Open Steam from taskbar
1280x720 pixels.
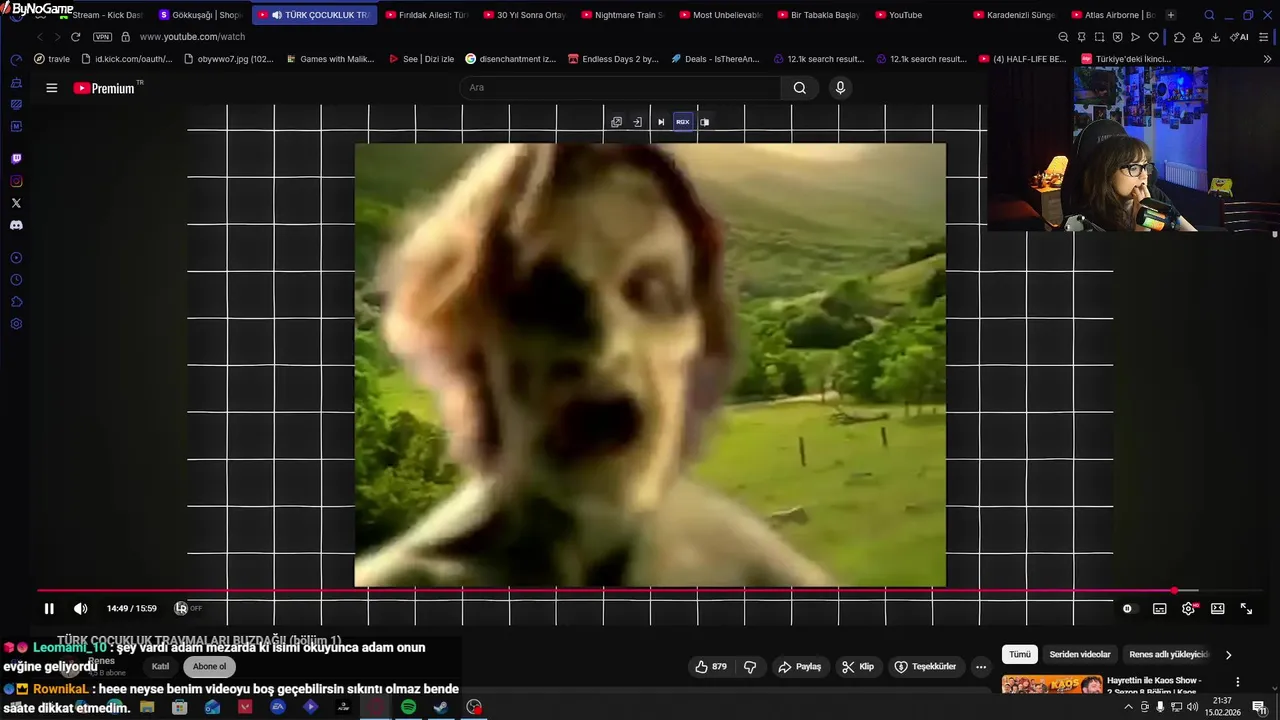[x=440, y=707]
